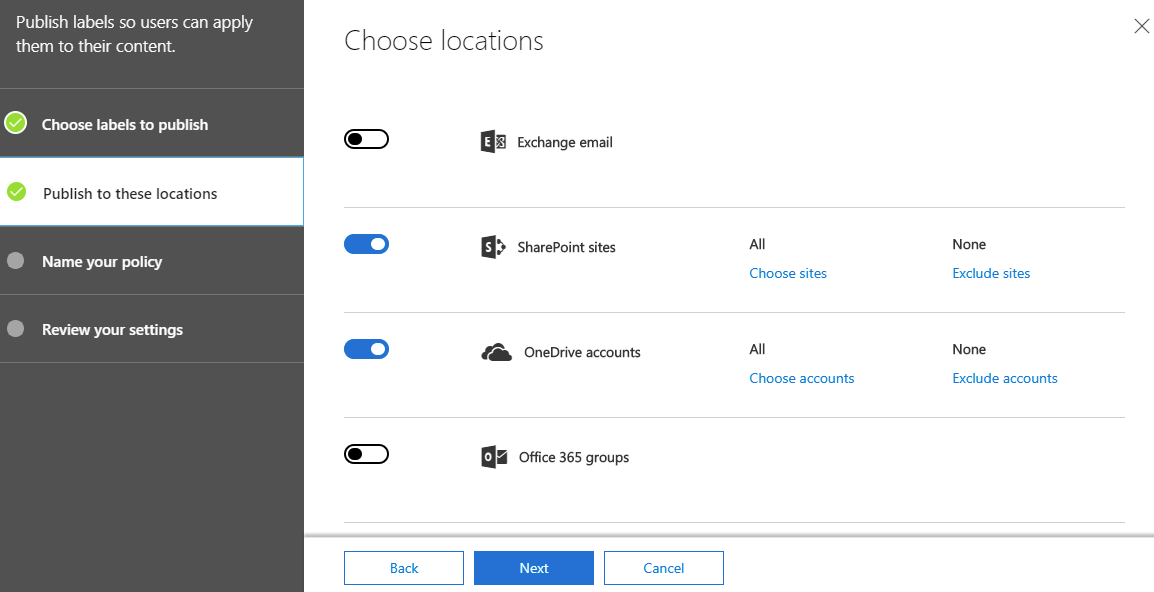Click green checkmark beside Choose labels to publish
The image size is (1154, 592).
pos(15,123)
